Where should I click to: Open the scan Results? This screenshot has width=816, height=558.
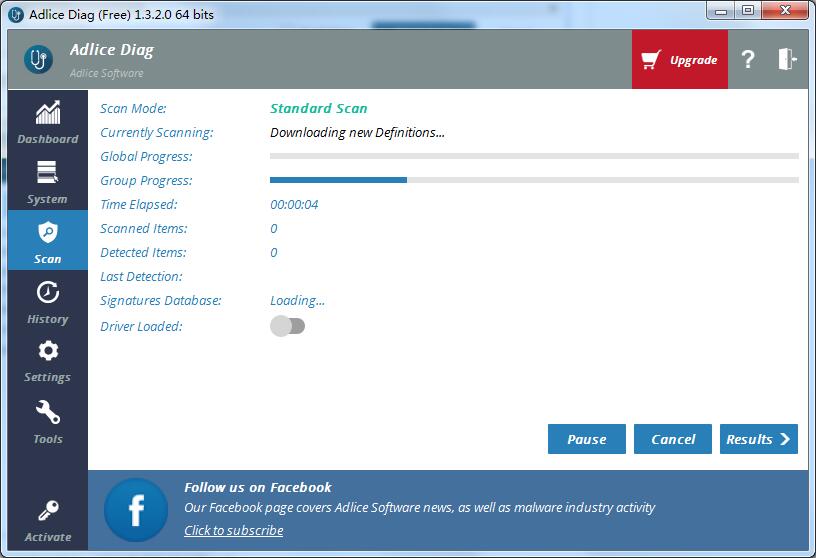click(x=758, y=439)
